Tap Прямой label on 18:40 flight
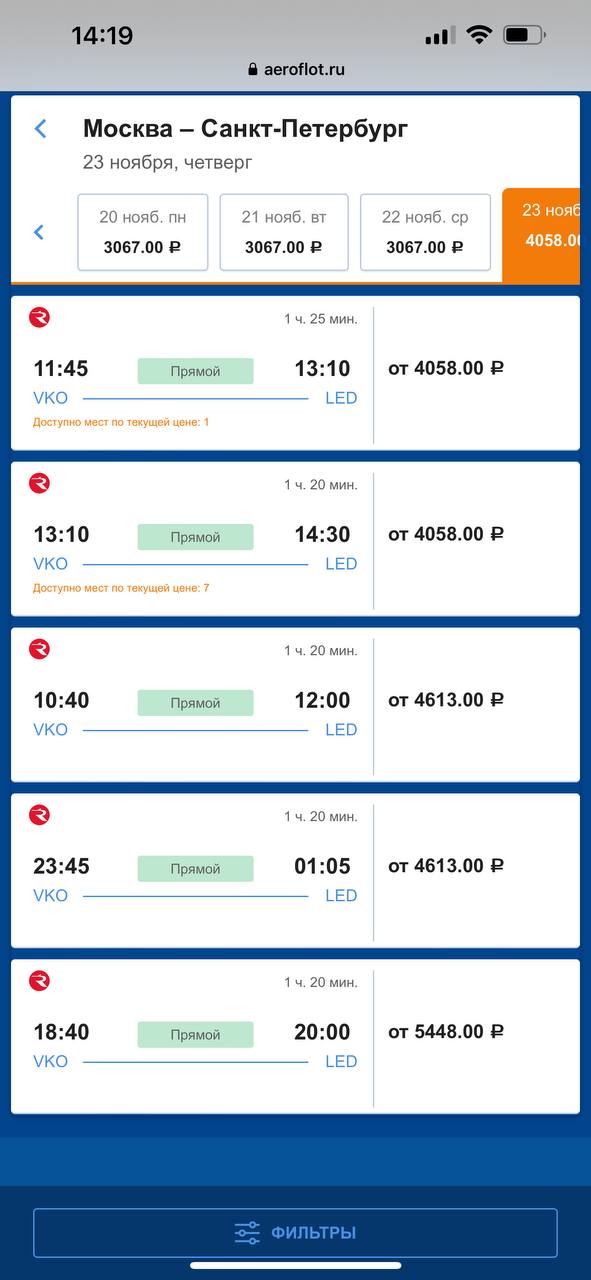Viewport: 591px width, 1280px height. tap(195, 1035)
